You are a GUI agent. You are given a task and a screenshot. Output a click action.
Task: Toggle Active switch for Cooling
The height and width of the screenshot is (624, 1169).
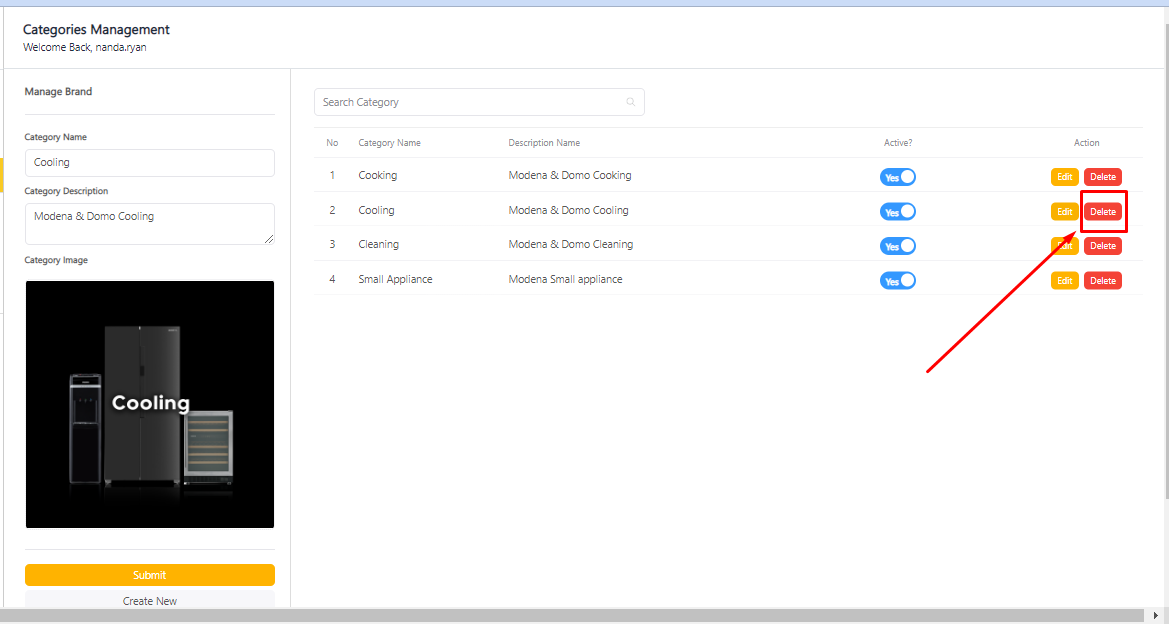897,212
